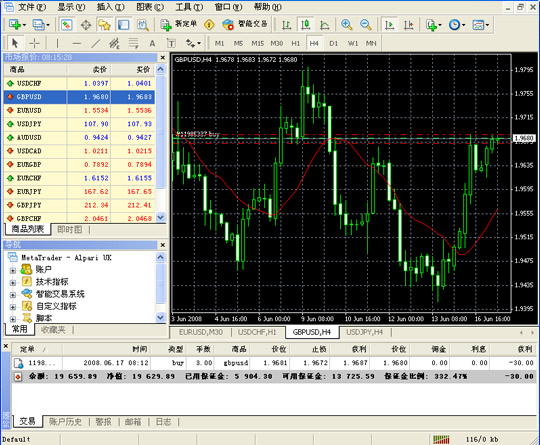Open the new chart dropdown arrow
This screenshot has height=445, width=540.
(x=24, y=25)
